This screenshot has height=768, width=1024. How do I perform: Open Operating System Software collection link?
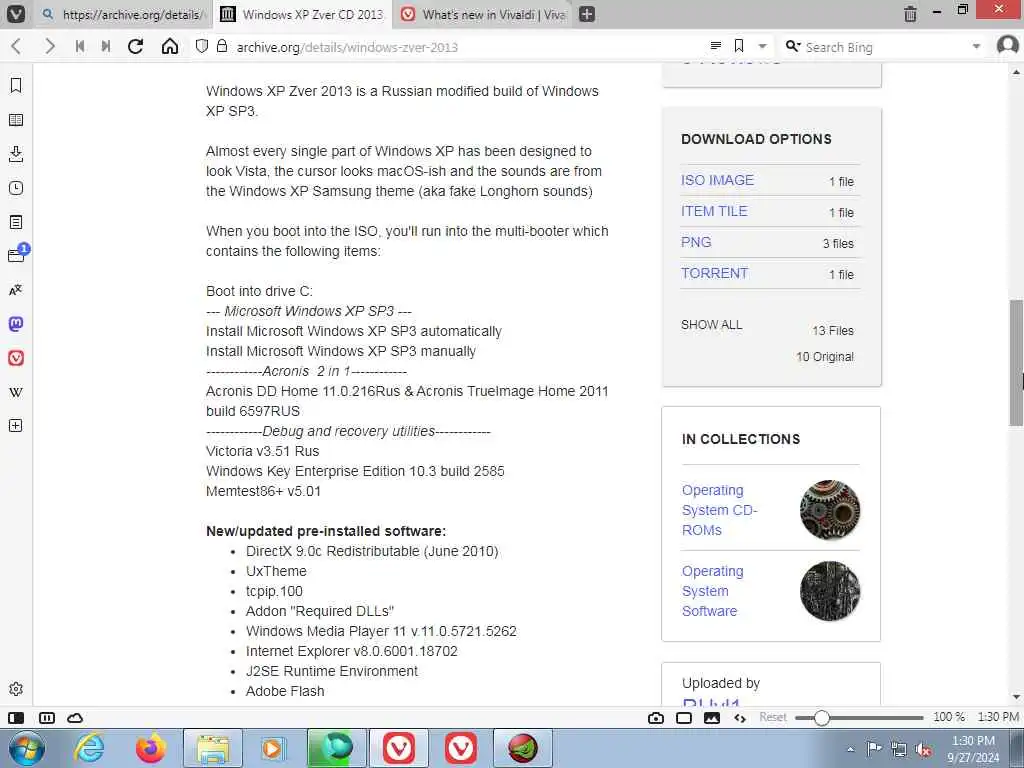(712, 591)
